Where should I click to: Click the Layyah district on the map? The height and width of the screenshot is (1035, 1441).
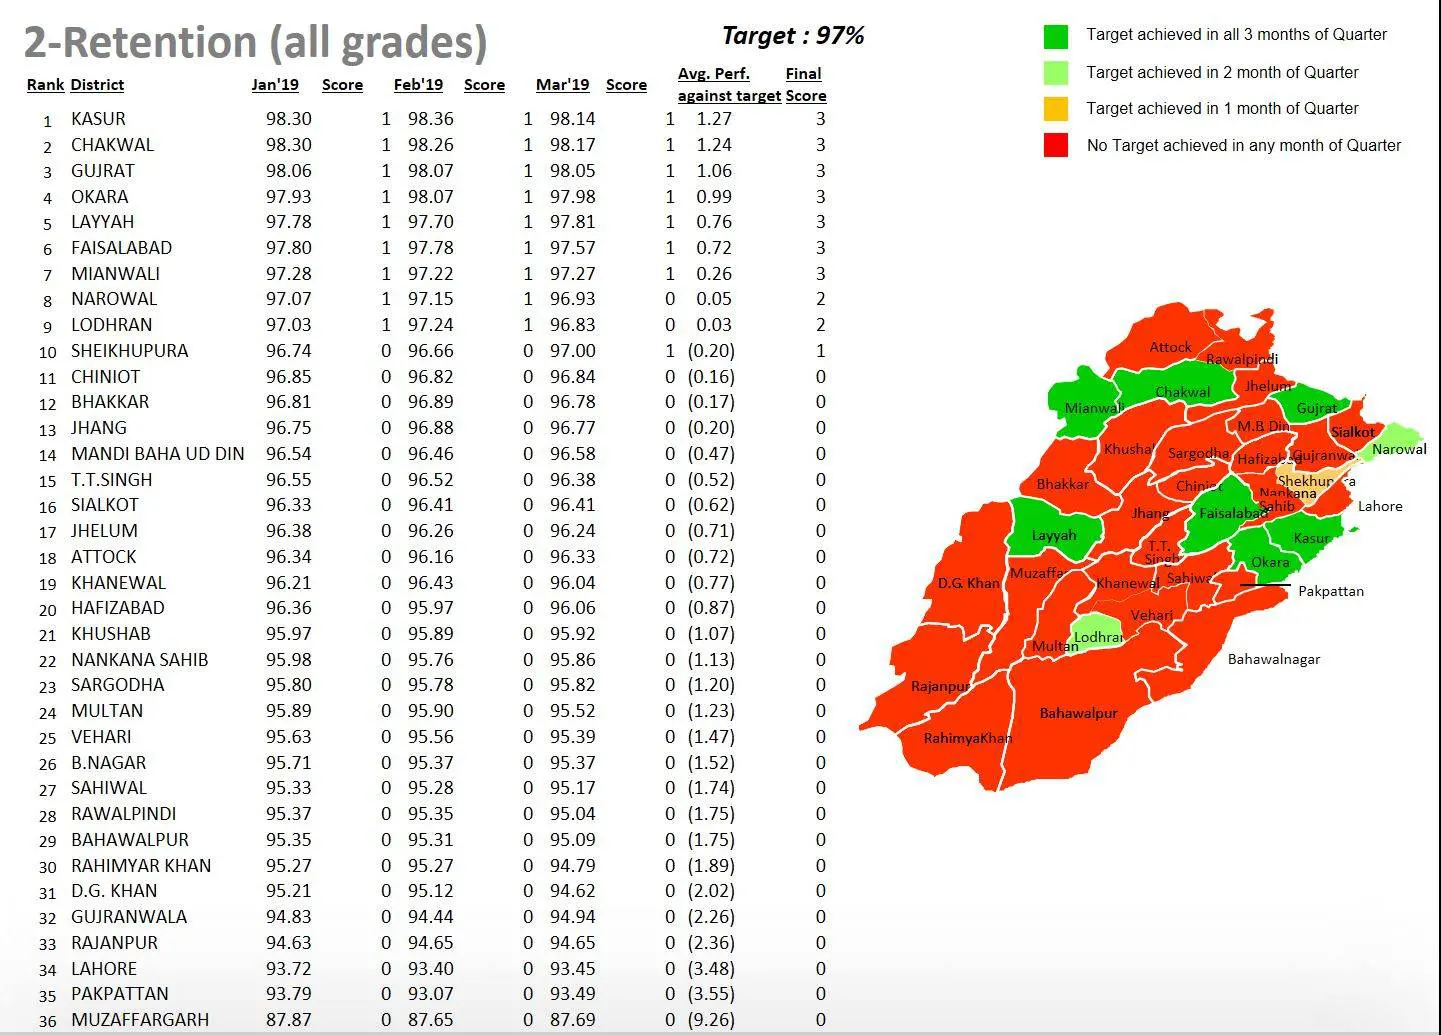pyautogui.click(x=1054, y=535)
